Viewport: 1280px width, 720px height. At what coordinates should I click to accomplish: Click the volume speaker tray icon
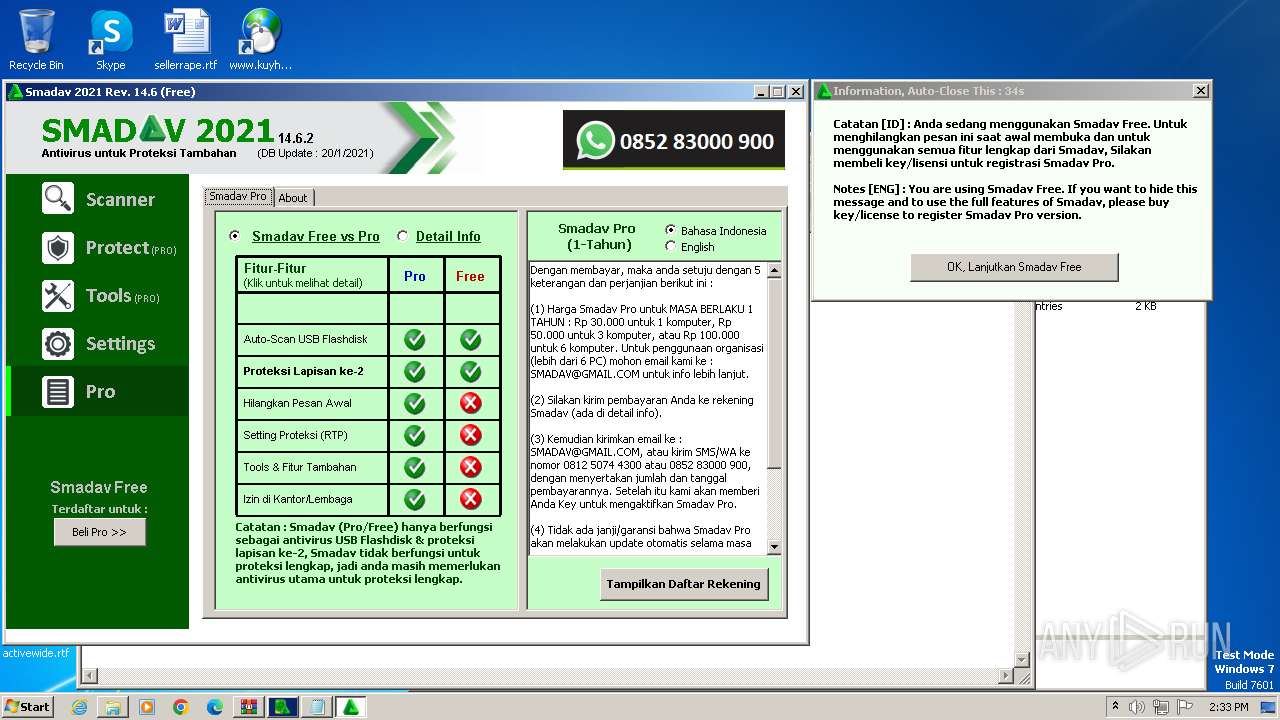(x=1138, y=707)
